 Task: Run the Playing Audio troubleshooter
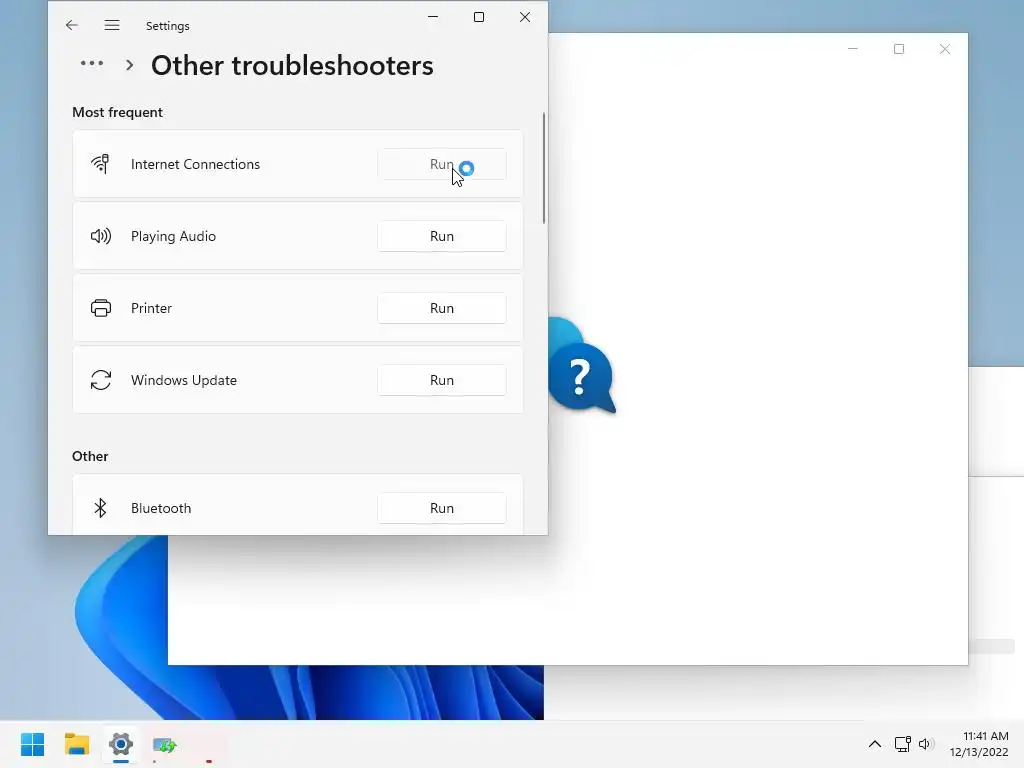click(441, 236)
